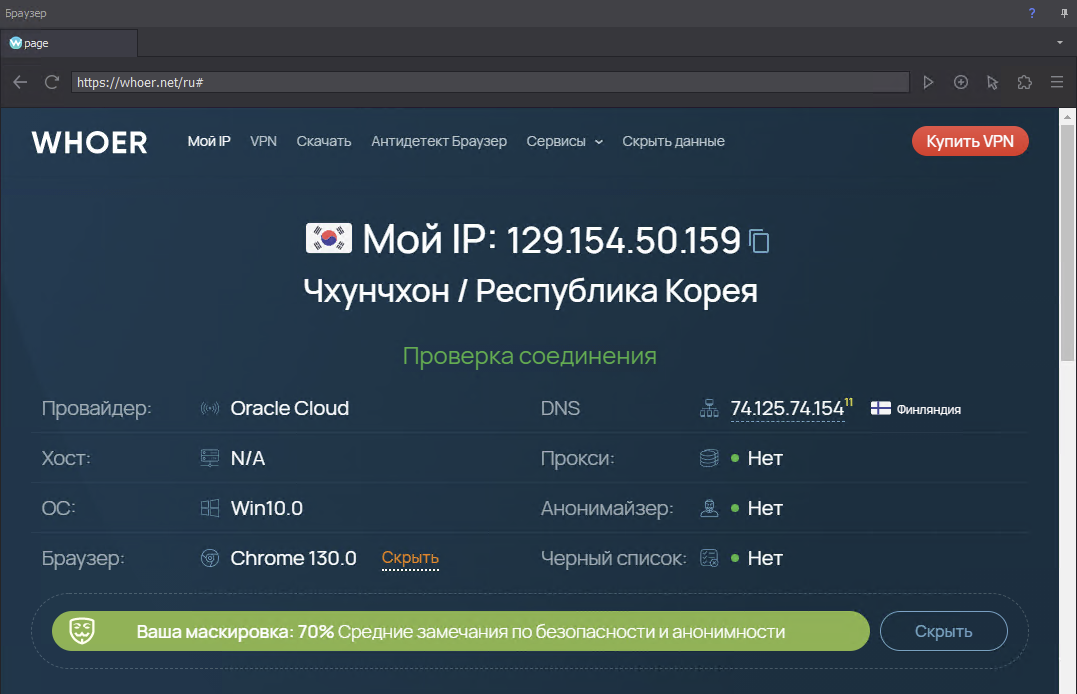Screen dimensions: 1077x694
Task: Click the DNS row label
Action: pyautogui.click(x=560, y=409)
